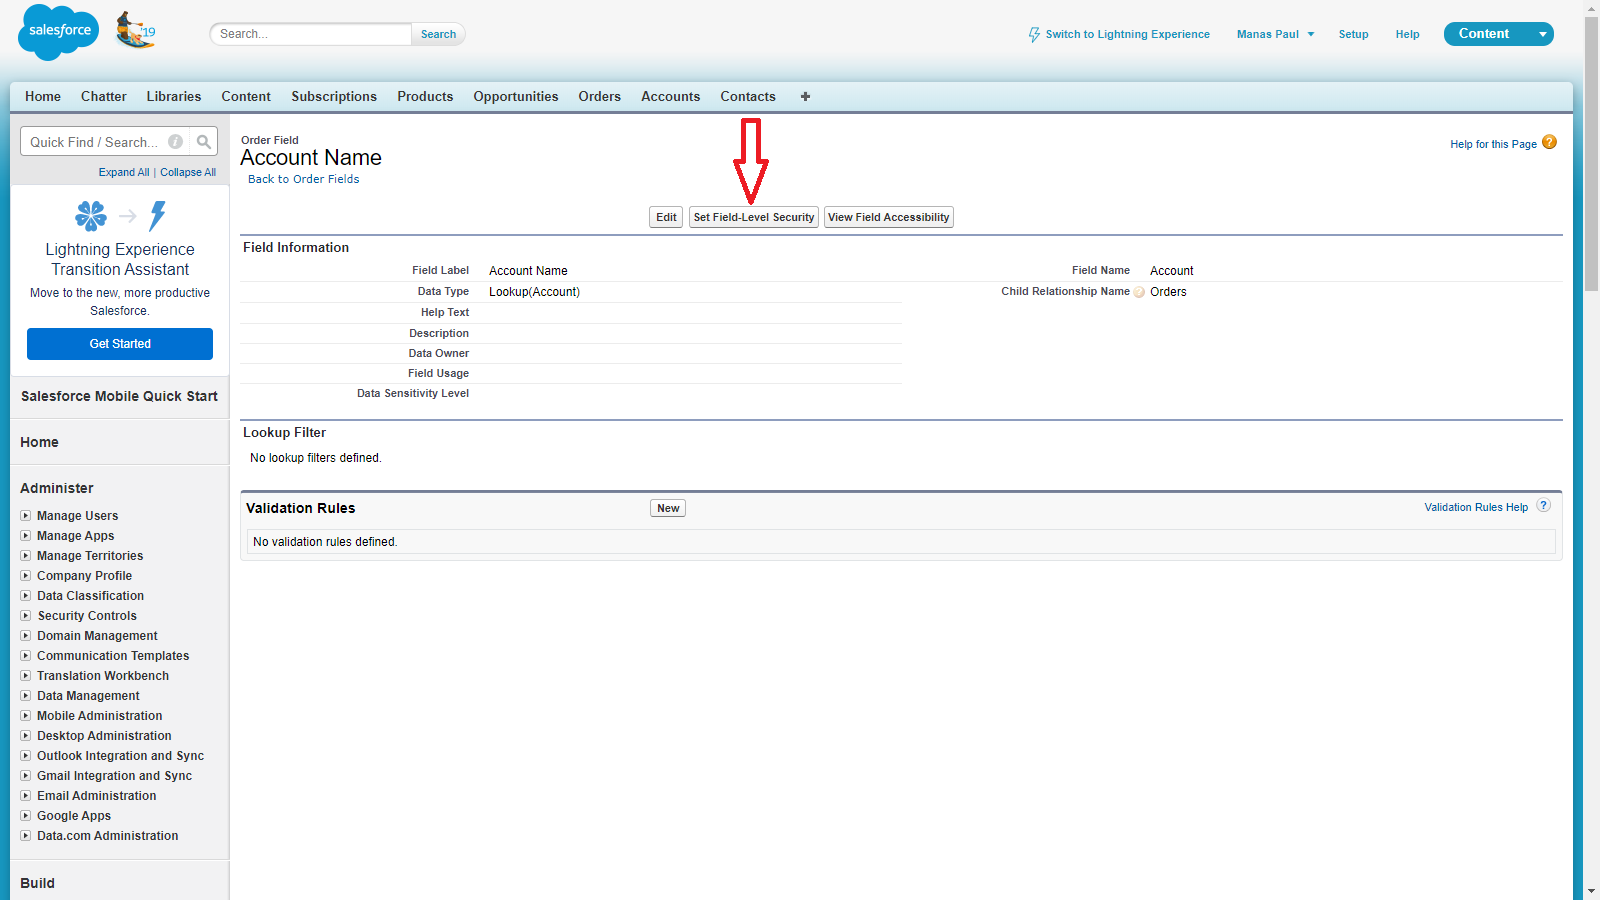The image size is (1600, 900).
Task: Expand the Translation Workbench section
Action: coord(25,676)
